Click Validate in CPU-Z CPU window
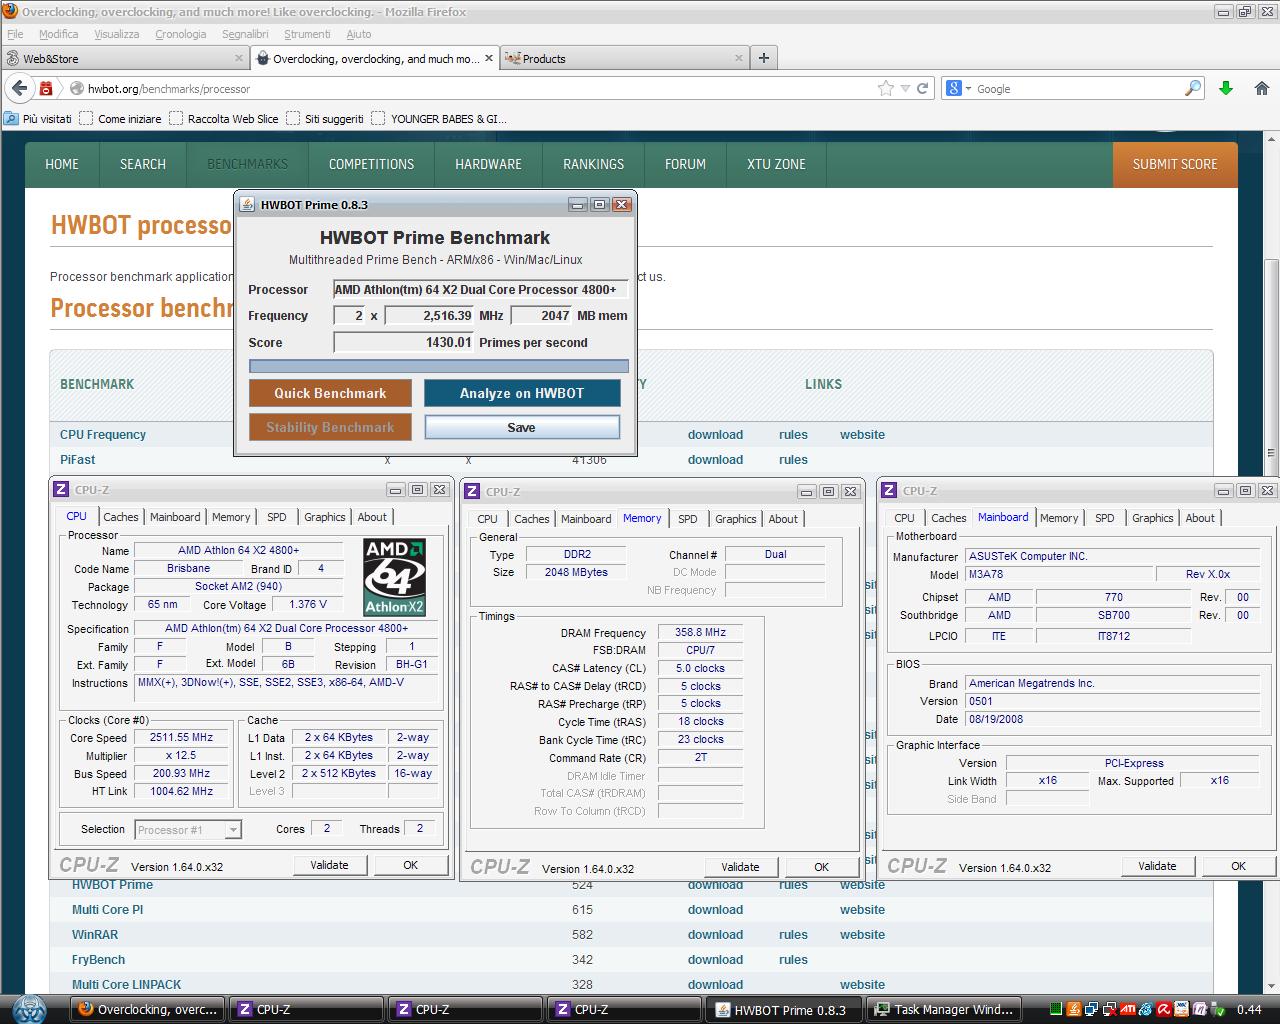 (329, 865)
